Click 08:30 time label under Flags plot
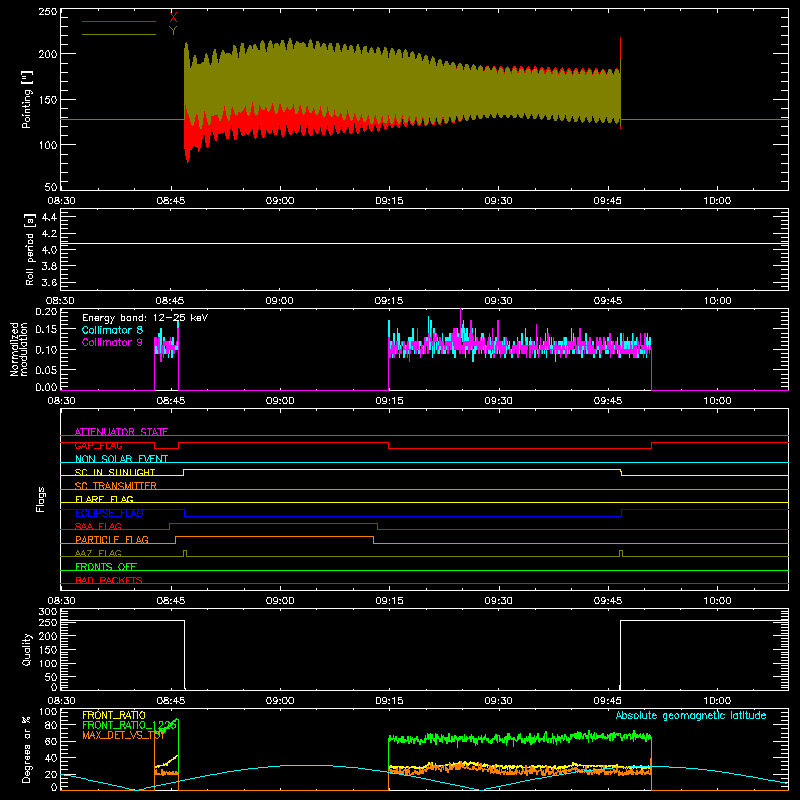Viewport: 800px width, 800px height. point(61,601)
